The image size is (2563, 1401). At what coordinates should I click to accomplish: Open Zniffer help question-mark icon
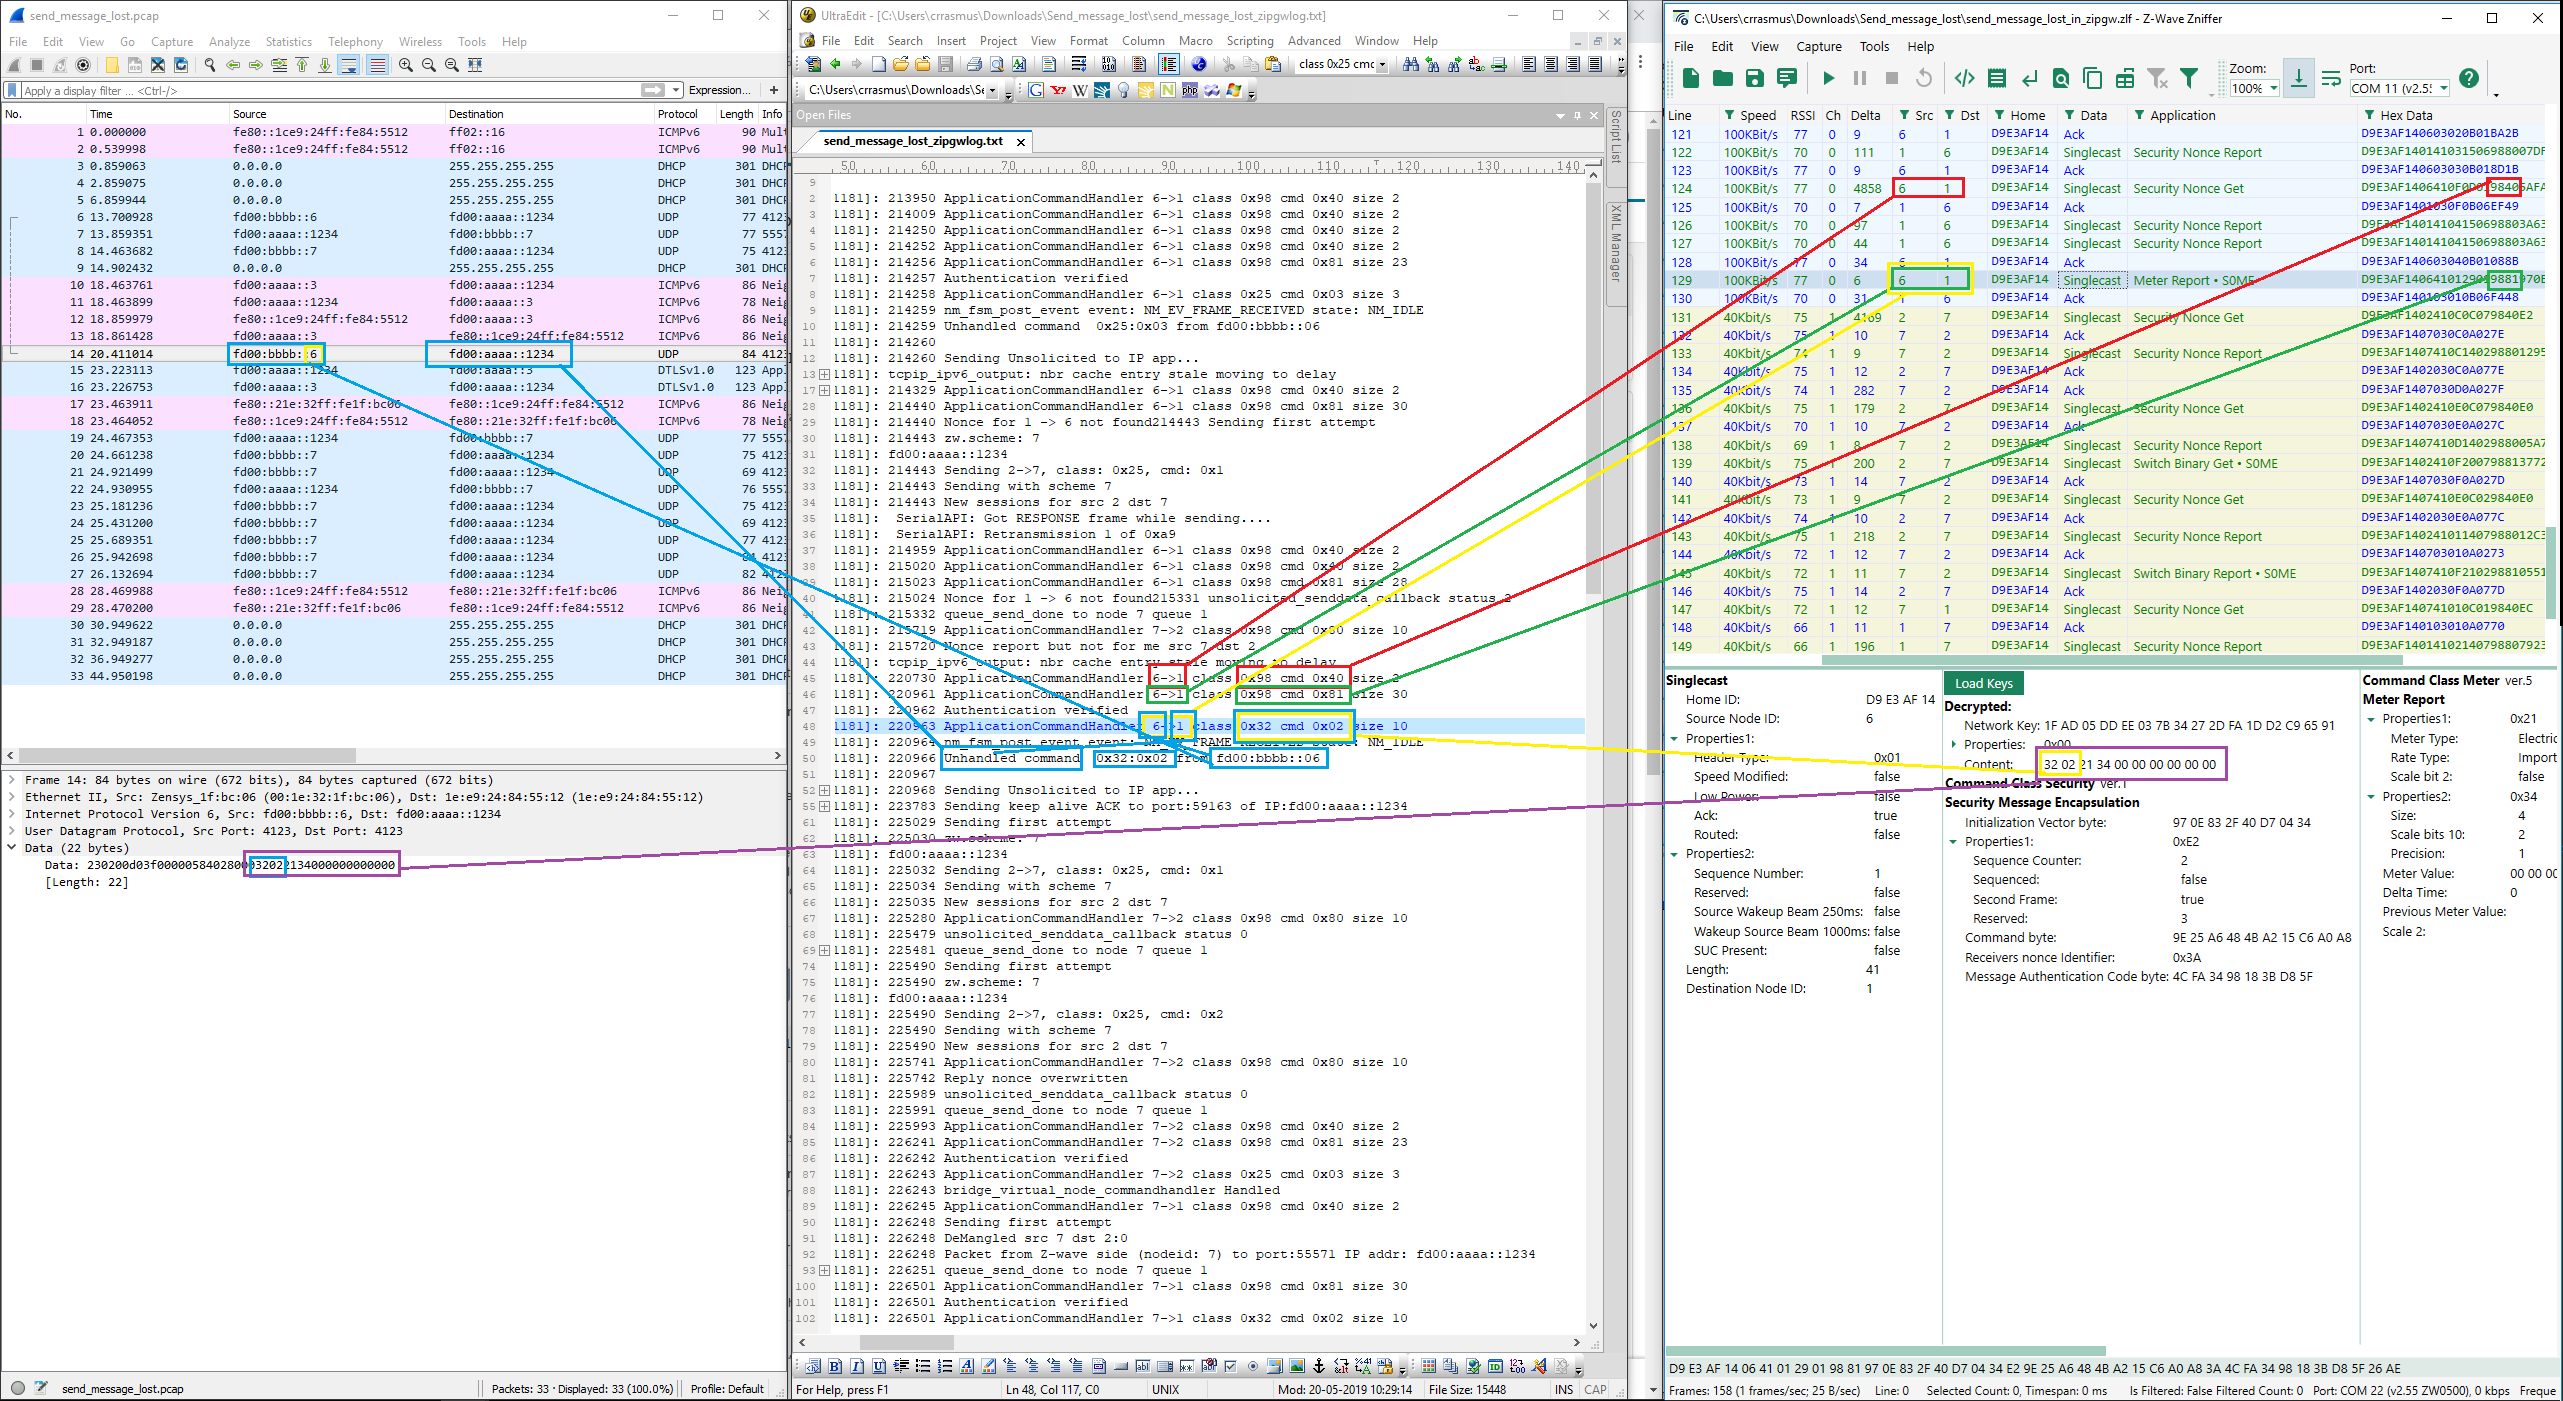click(2468, 78)
